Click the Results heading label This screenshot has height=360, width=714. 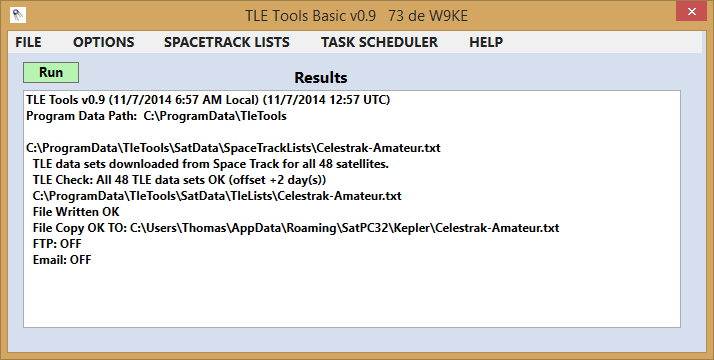(321, 78)
